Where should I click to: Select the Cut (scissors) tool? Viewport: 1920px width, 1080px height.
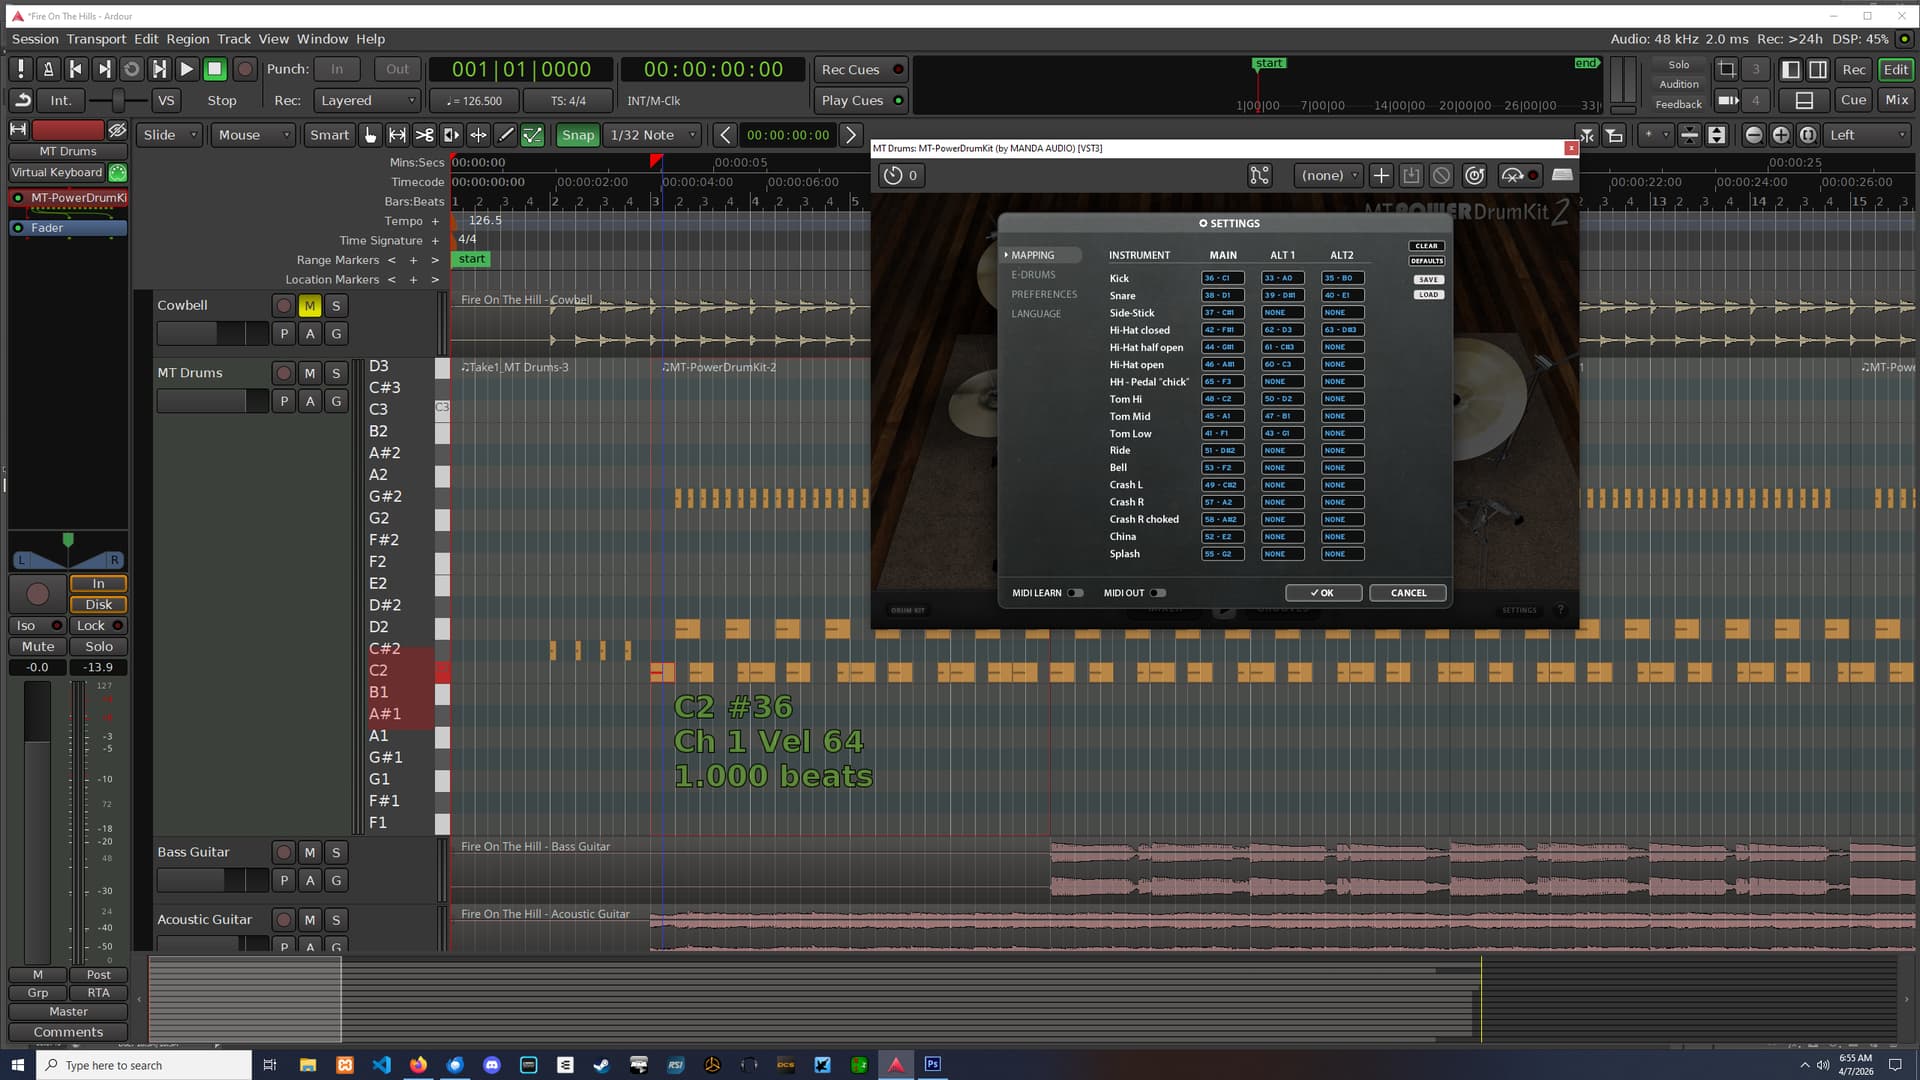click(424, 135)
